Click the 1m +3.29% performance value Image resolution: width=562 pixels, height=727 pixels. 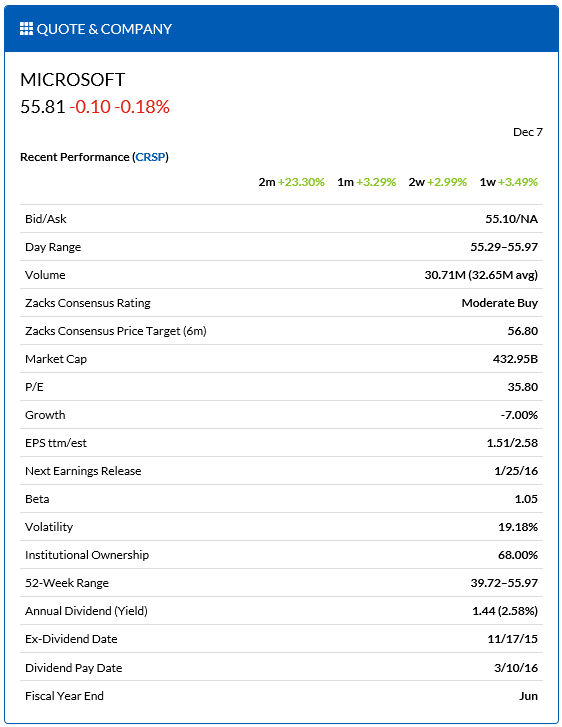coord(367,182)
